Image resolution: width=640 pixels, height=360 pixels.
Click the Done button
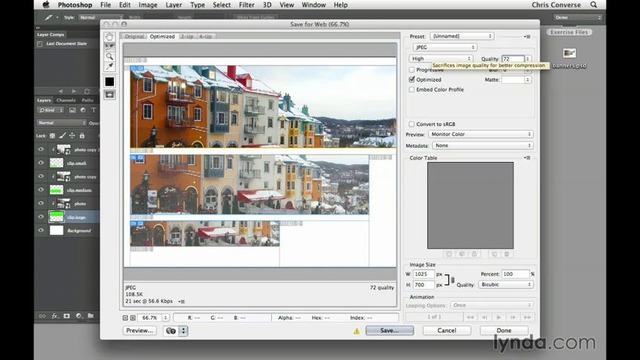(x=504, y=331)
